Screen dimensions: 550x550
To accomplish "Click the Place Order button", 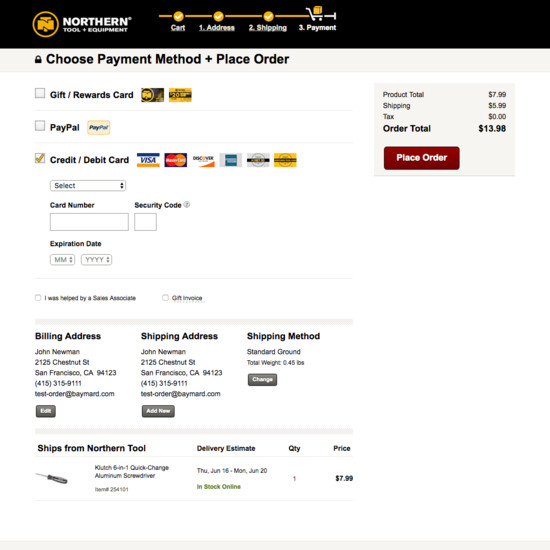I will point(422,158).
